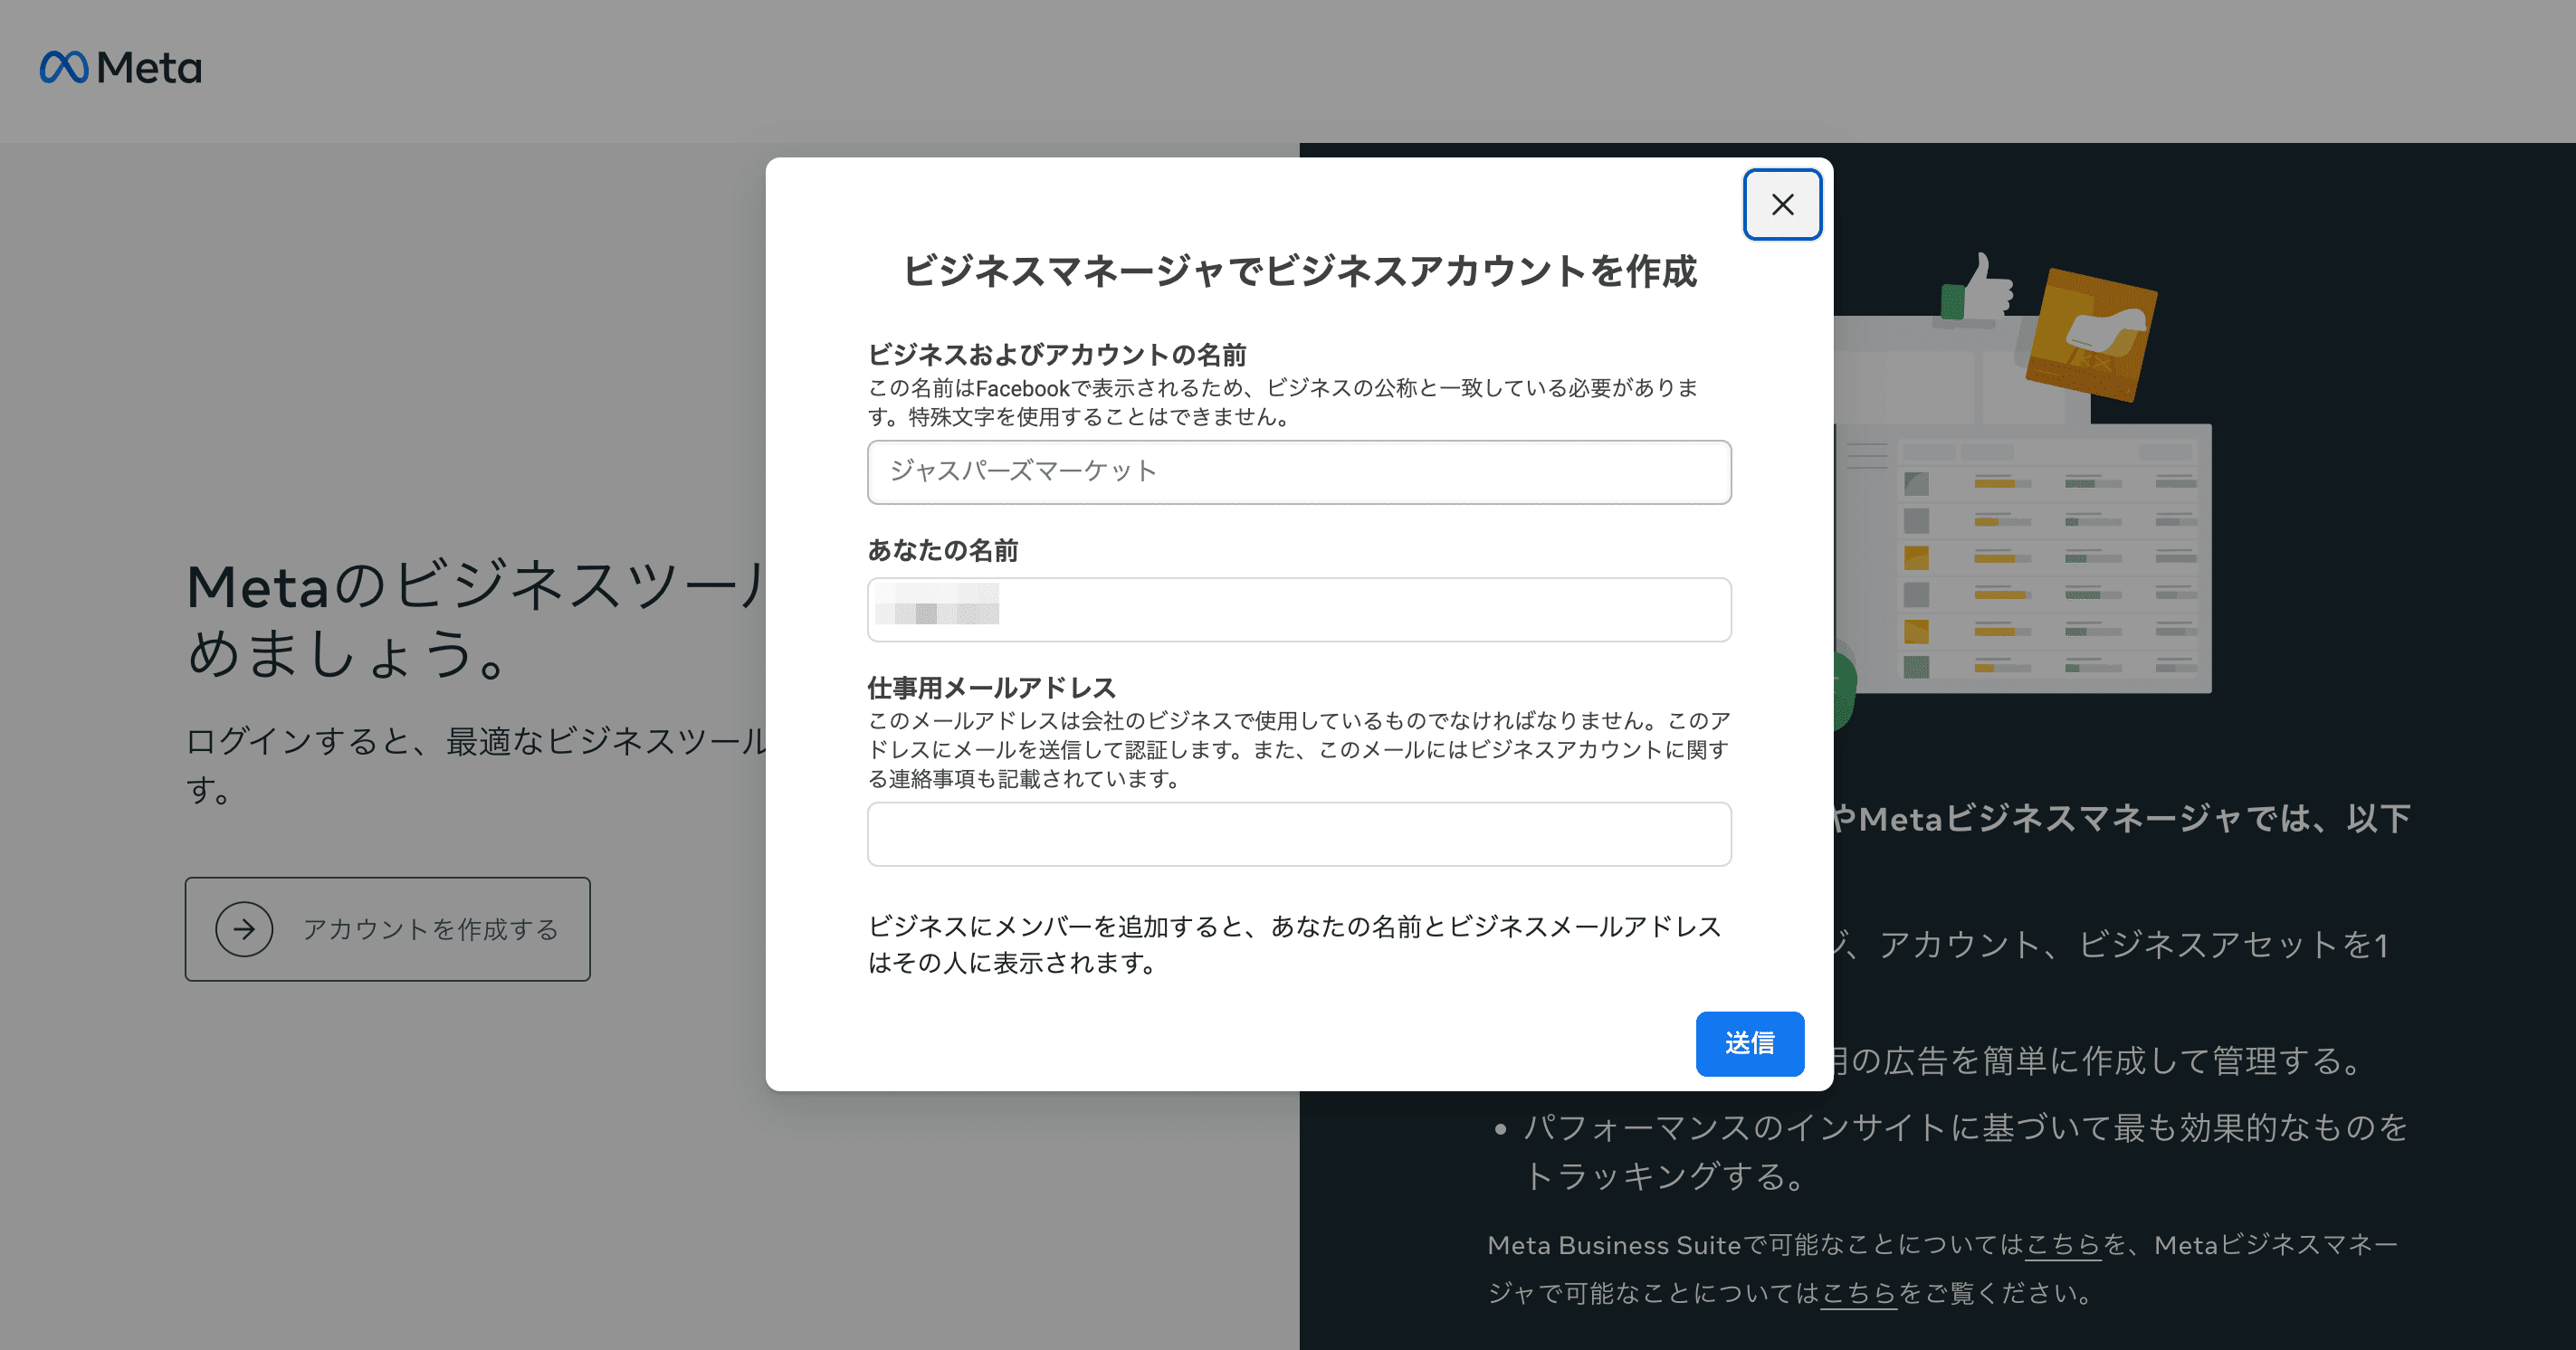Screen dimensions: 2576x1350
Task: Click the orange chair product image
Action: (x=2091, y=335)
